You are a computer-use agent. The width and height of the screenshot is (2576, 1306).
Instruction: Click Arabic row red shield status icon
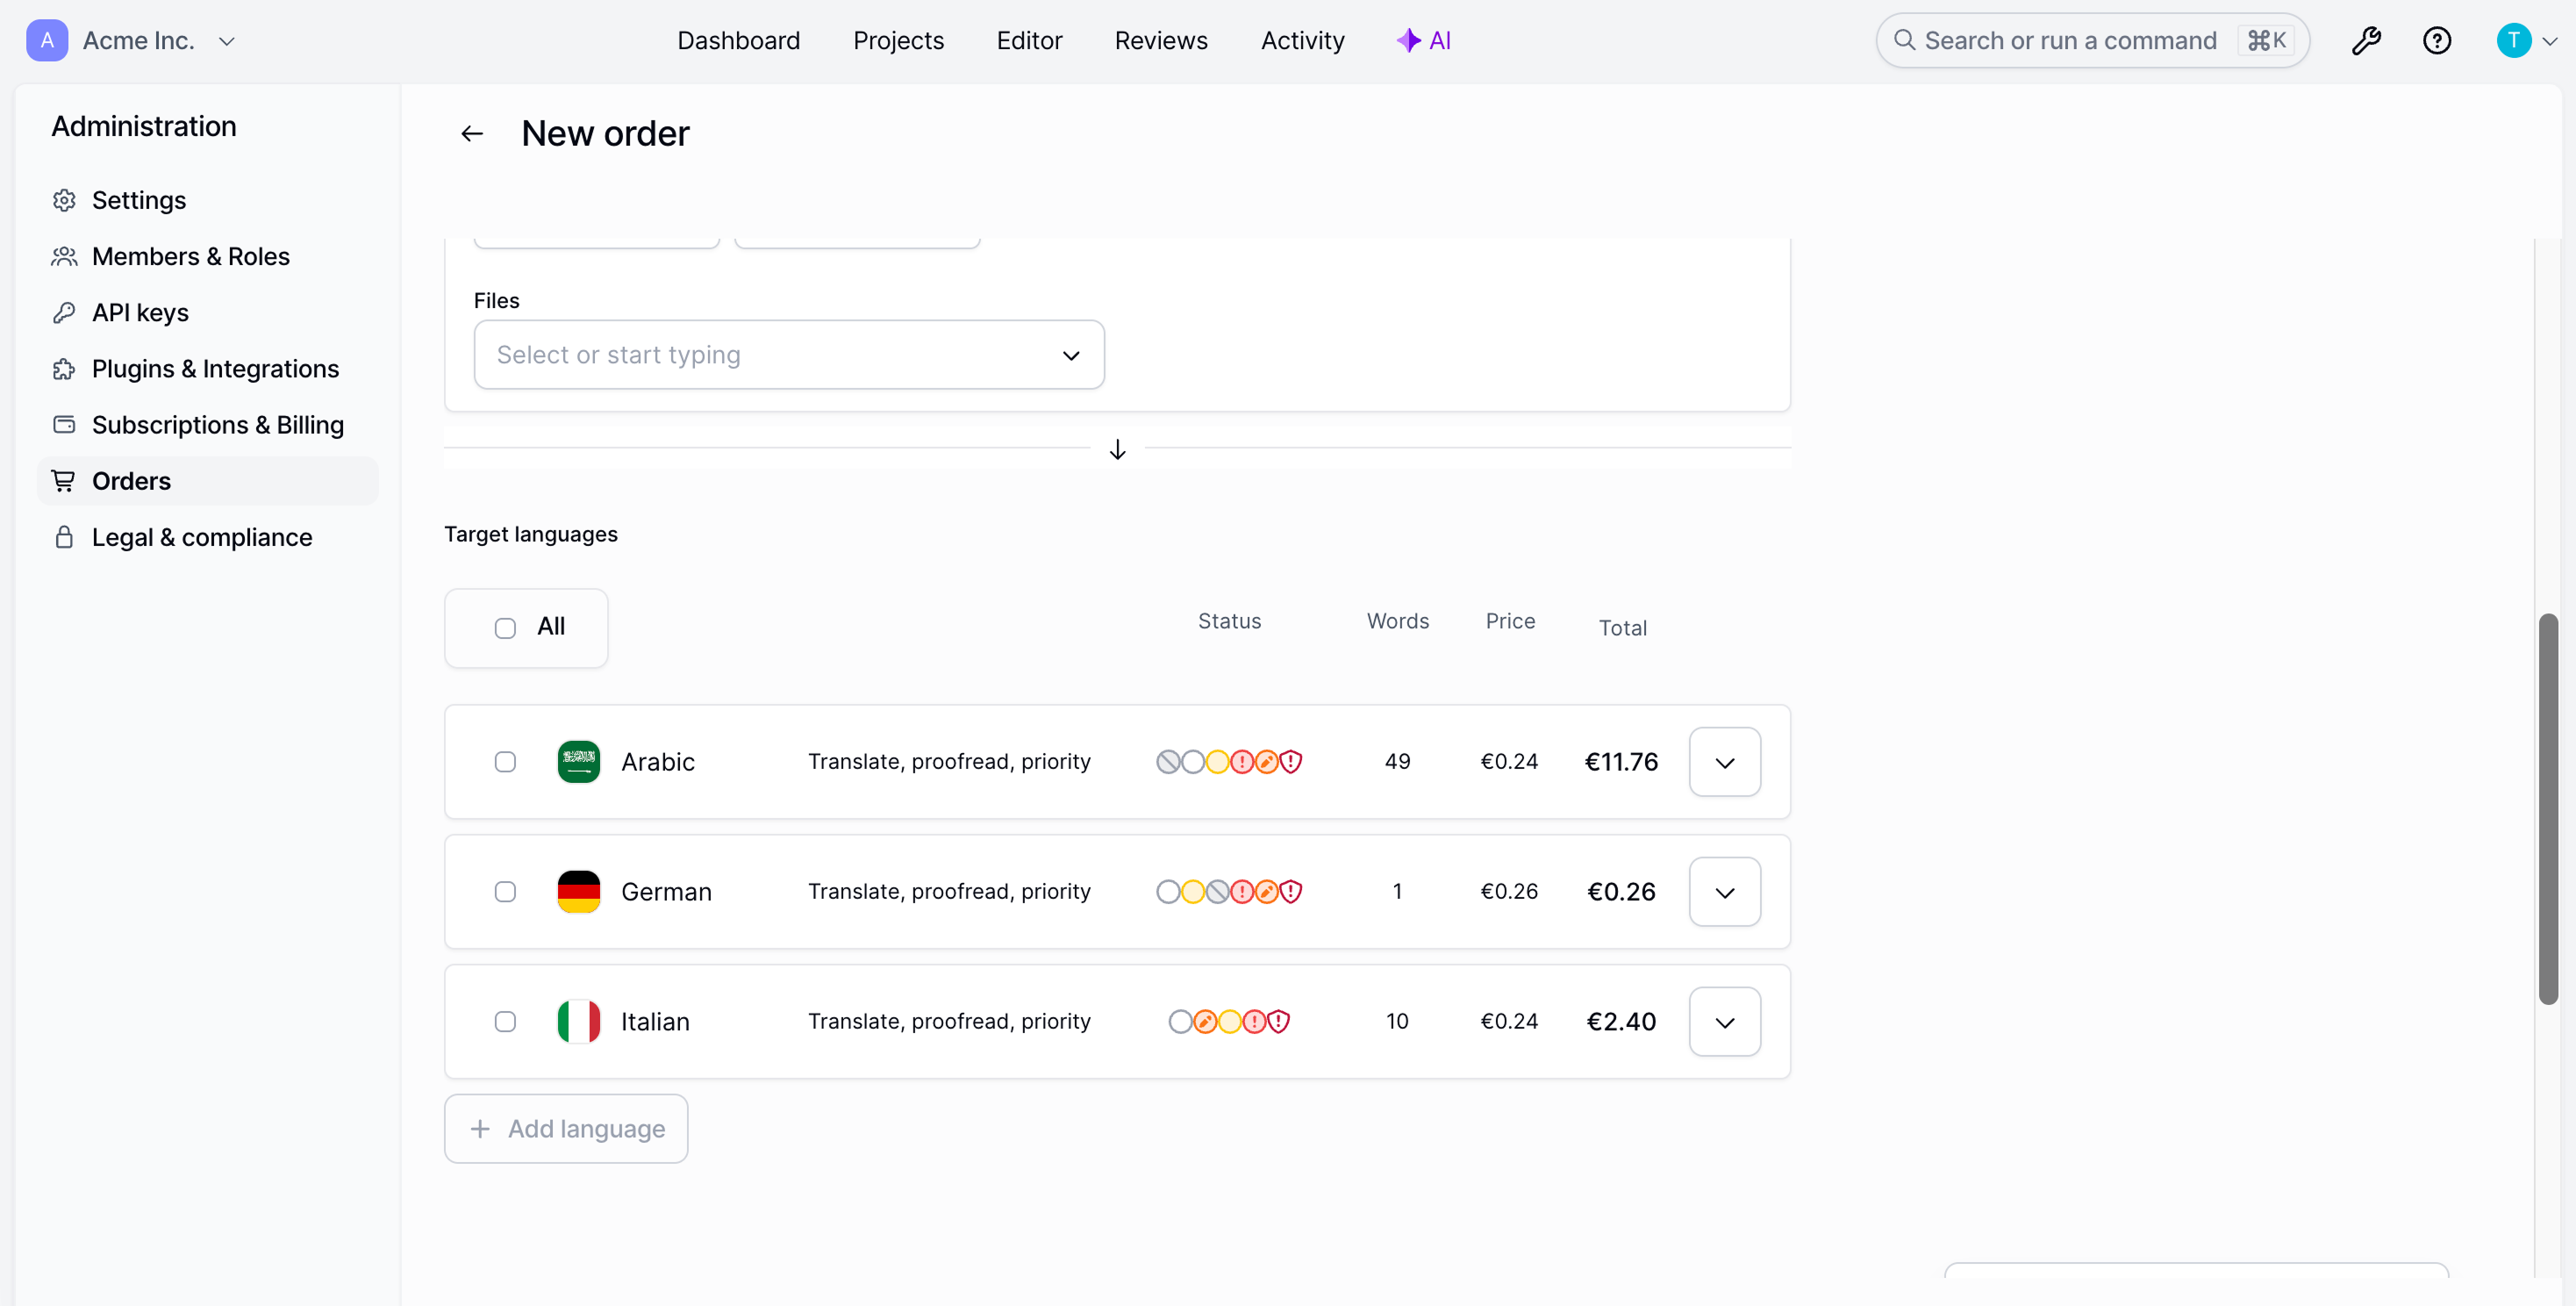[x=1291, y=762]
